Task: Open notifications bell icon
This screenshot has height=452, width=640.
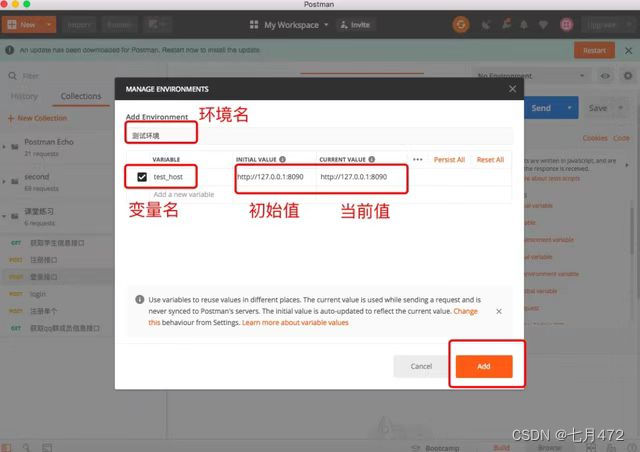Action: (524, 25)
